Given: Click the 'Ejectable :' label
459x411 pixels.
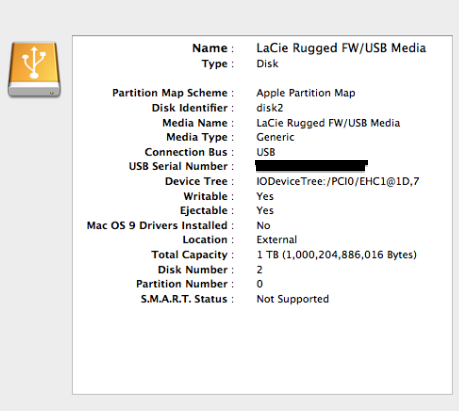Looking at the screenshot, I should (207, 211).
